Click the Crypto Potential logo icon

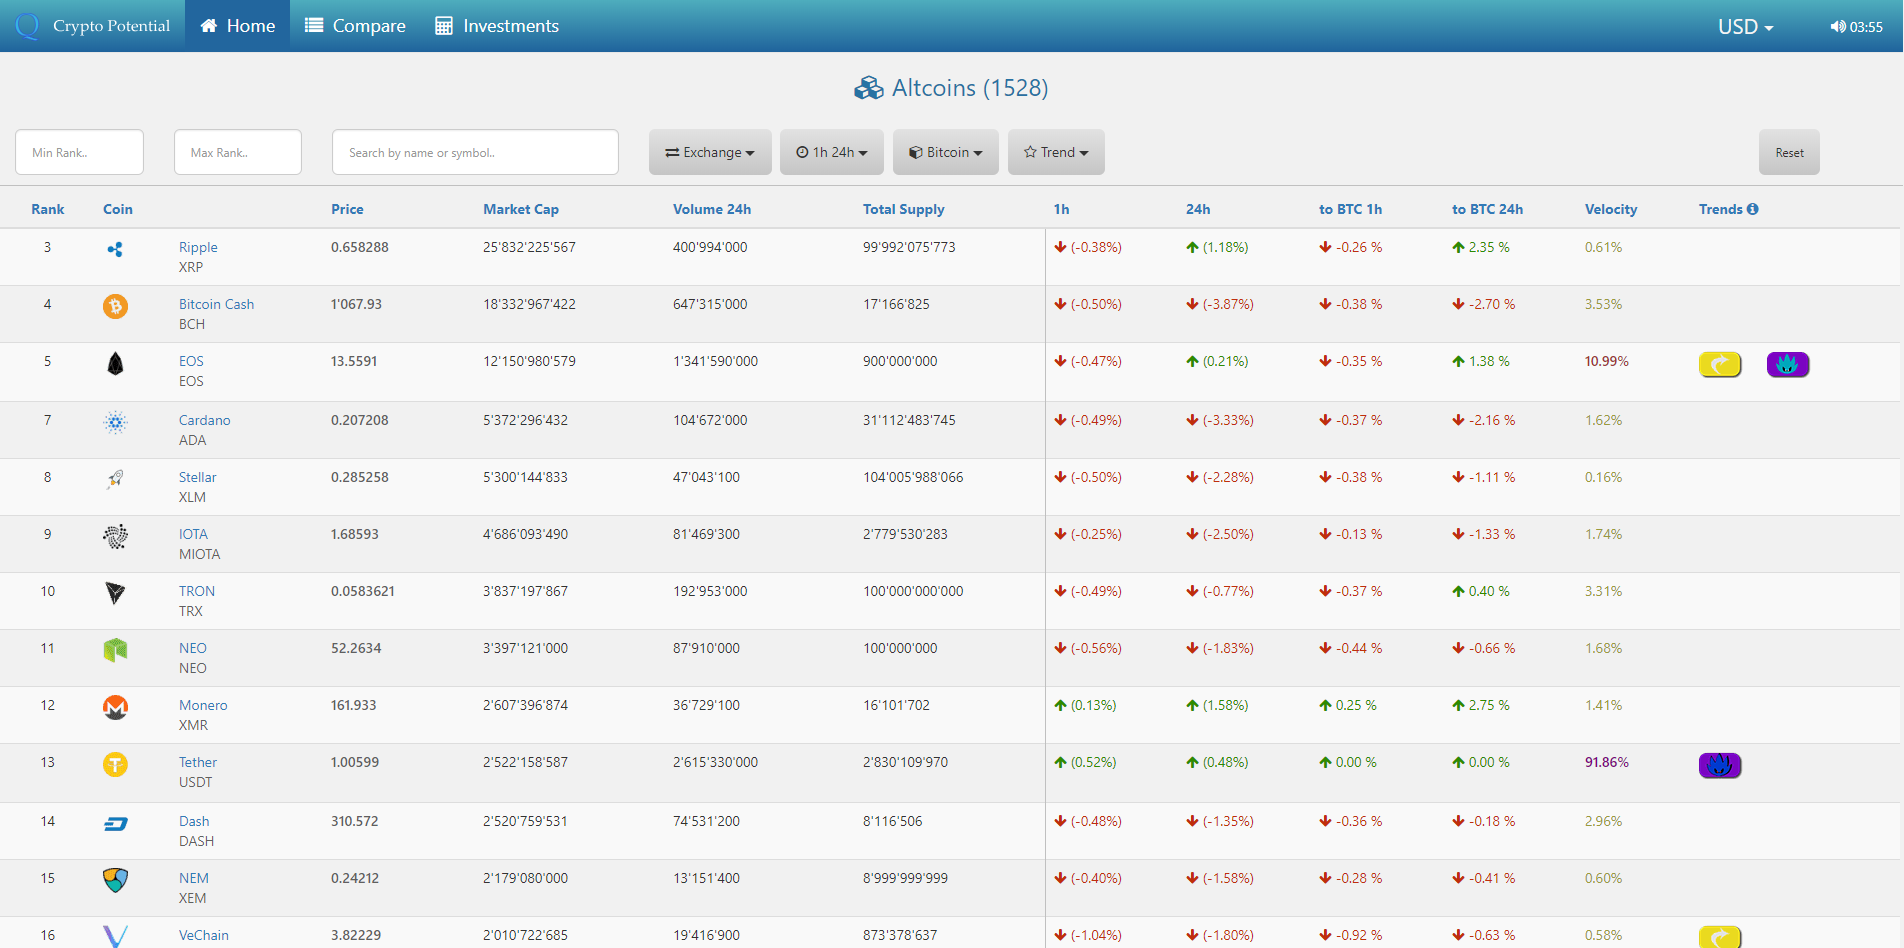pos(27,26)
